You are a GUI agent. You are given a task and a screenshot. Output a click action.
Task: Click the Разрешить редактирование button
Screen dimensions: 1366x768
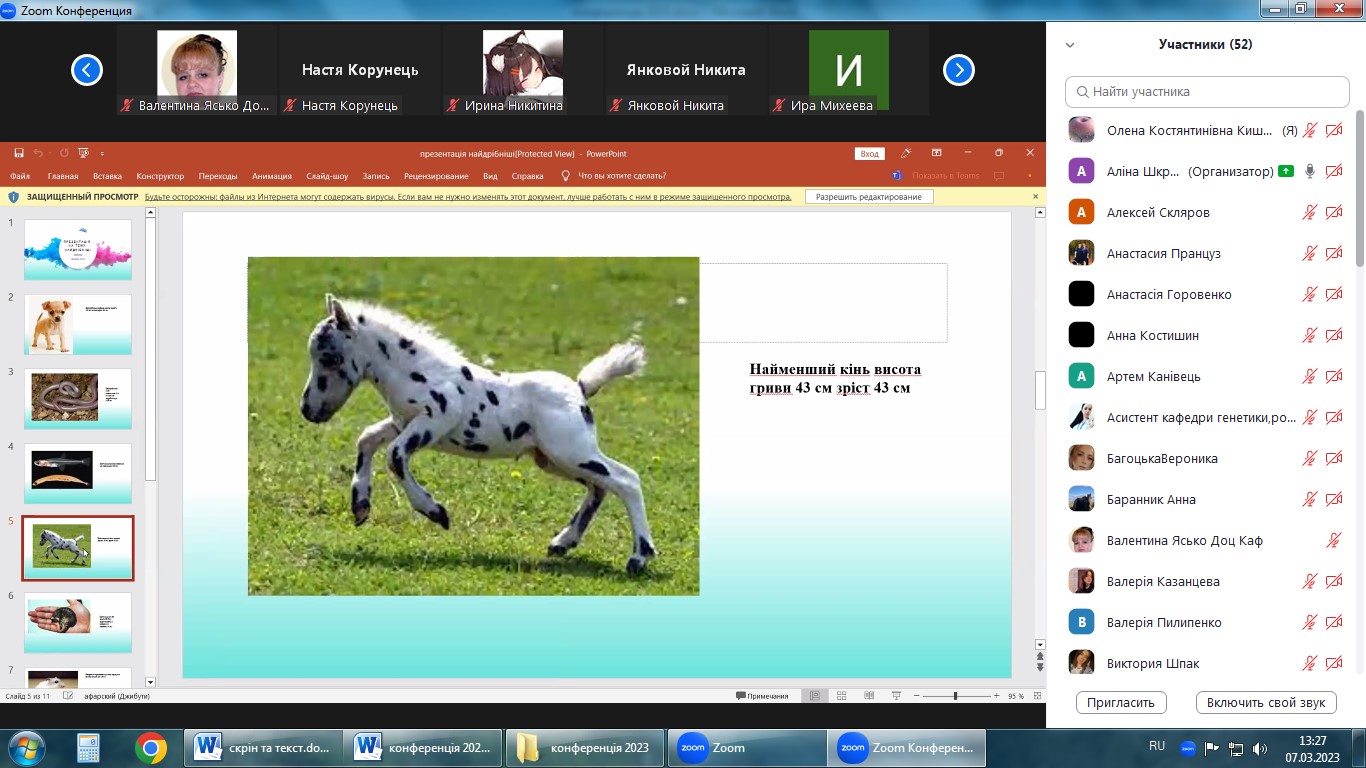point(869,197)
